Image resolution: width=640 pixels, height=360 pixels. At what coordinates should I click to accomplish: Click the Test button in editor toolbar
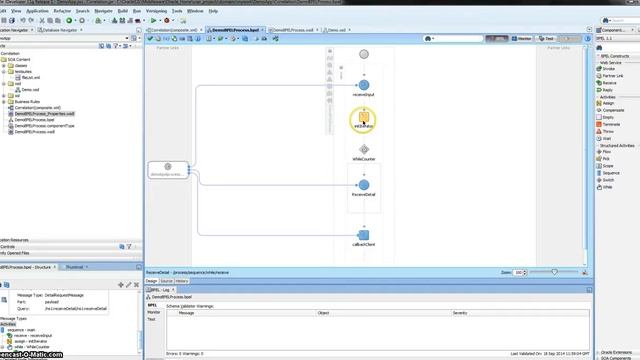pos(546,38)
